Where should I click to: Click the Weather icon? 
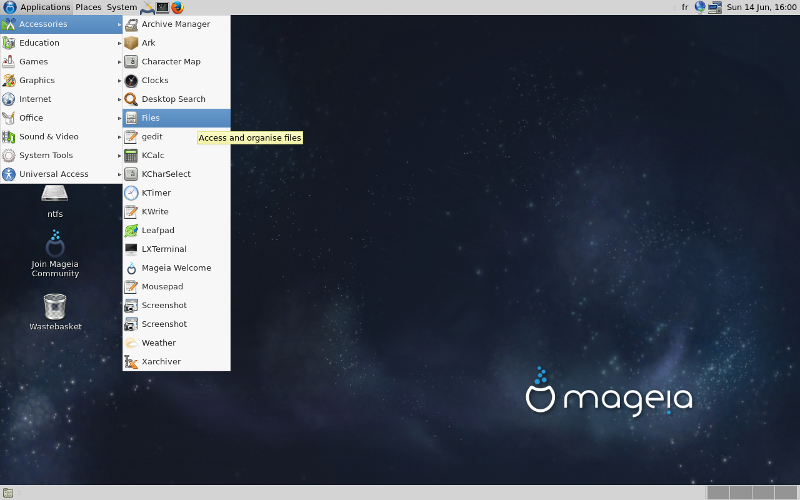point(131,343)
